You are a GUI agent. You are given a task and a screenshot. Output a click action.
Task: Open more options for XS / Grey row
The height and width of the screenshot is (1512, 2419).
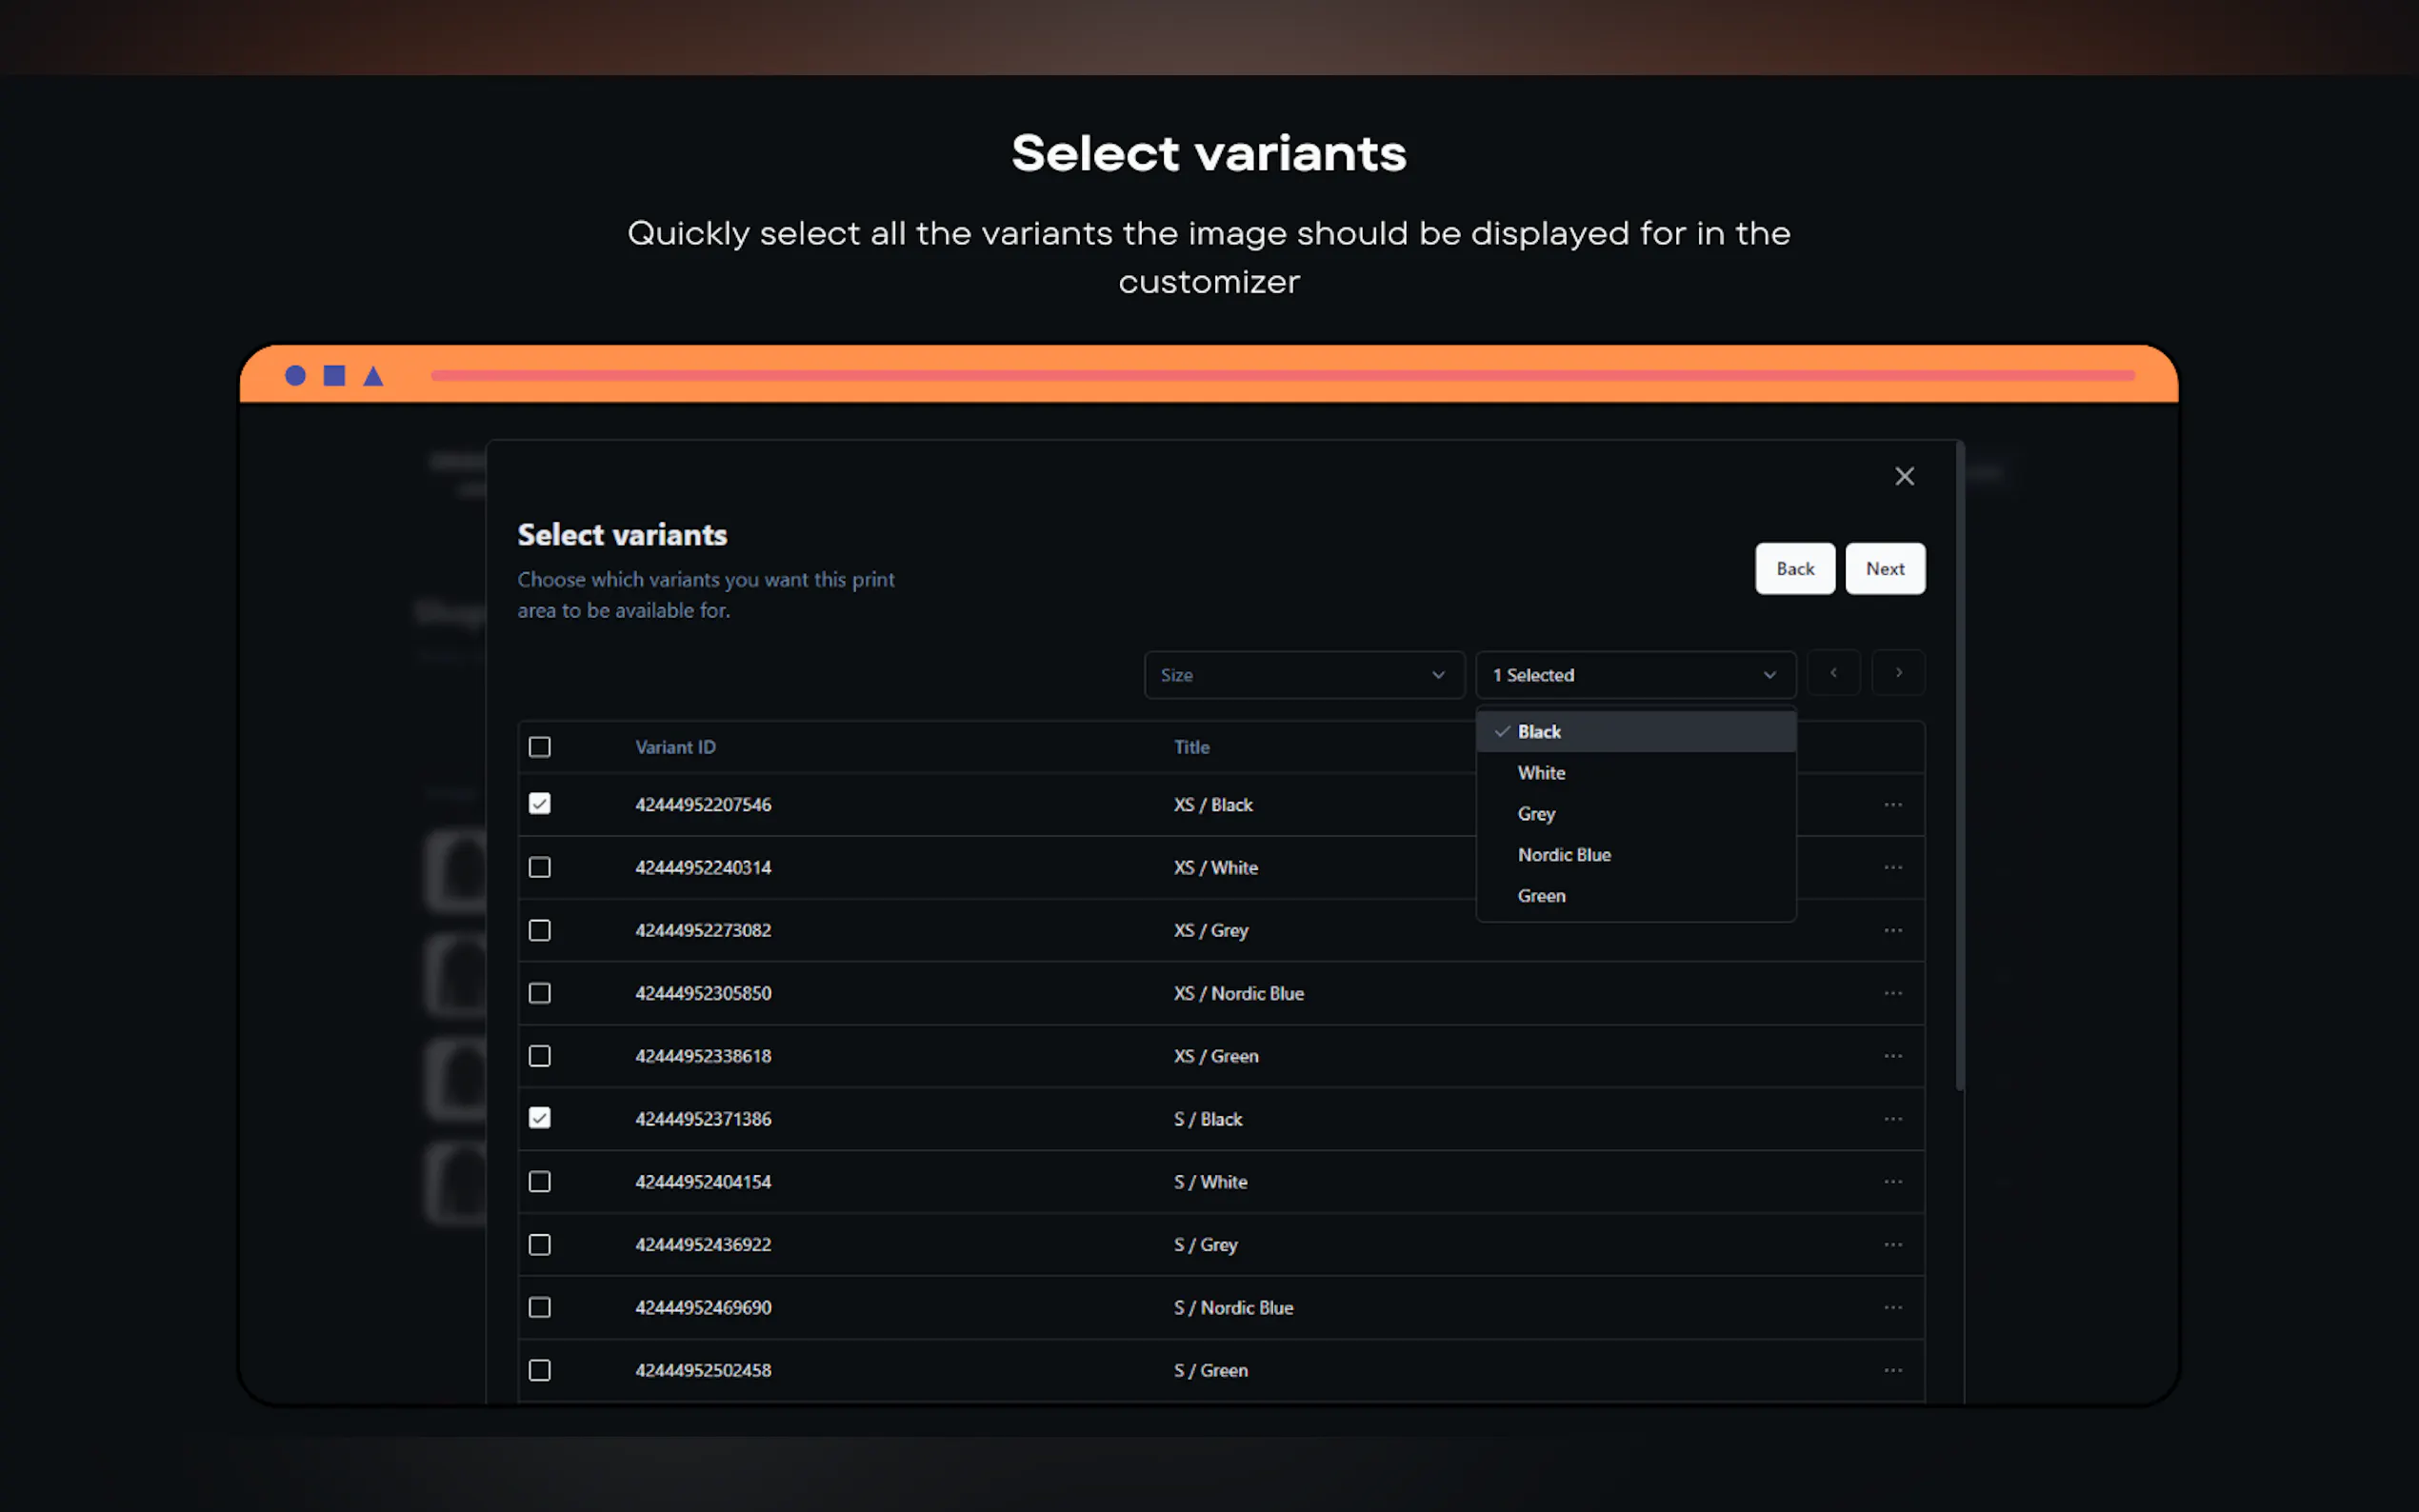click(x=1892, y=930)
